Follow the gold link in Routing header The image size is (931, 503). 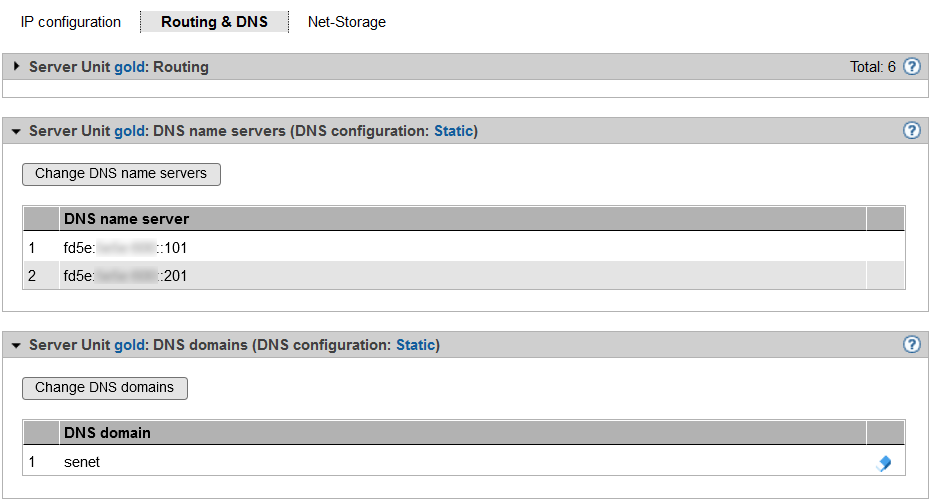point(131,67)
